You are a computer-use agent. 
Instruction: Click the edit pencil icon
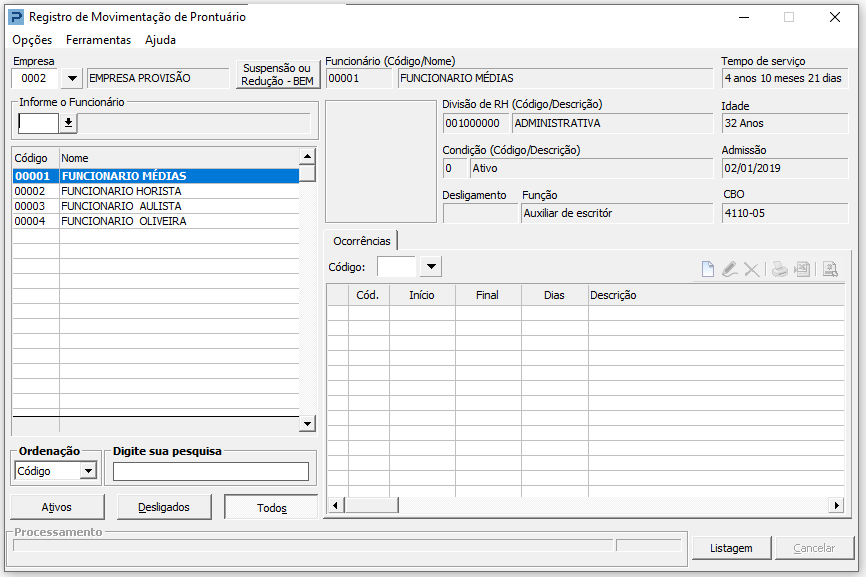coord(730,269)
